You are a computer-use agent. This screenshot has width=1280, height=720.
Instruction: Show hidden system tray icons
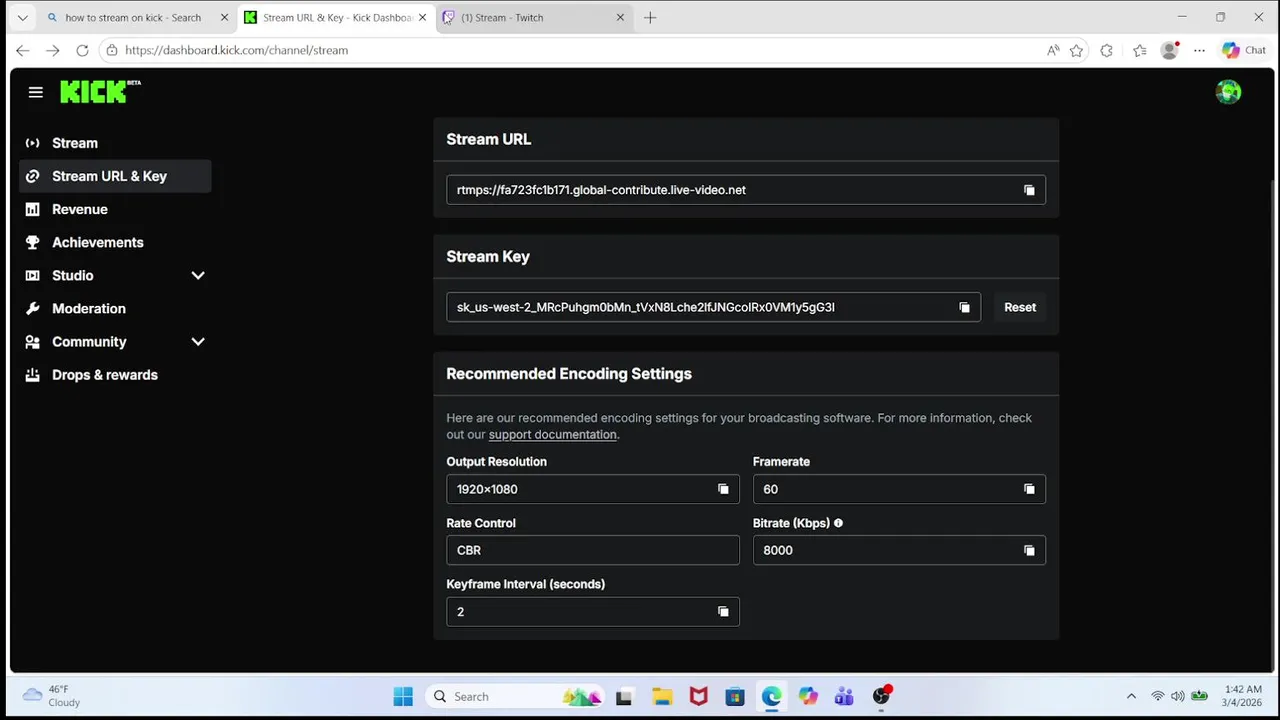(1131, 696)
